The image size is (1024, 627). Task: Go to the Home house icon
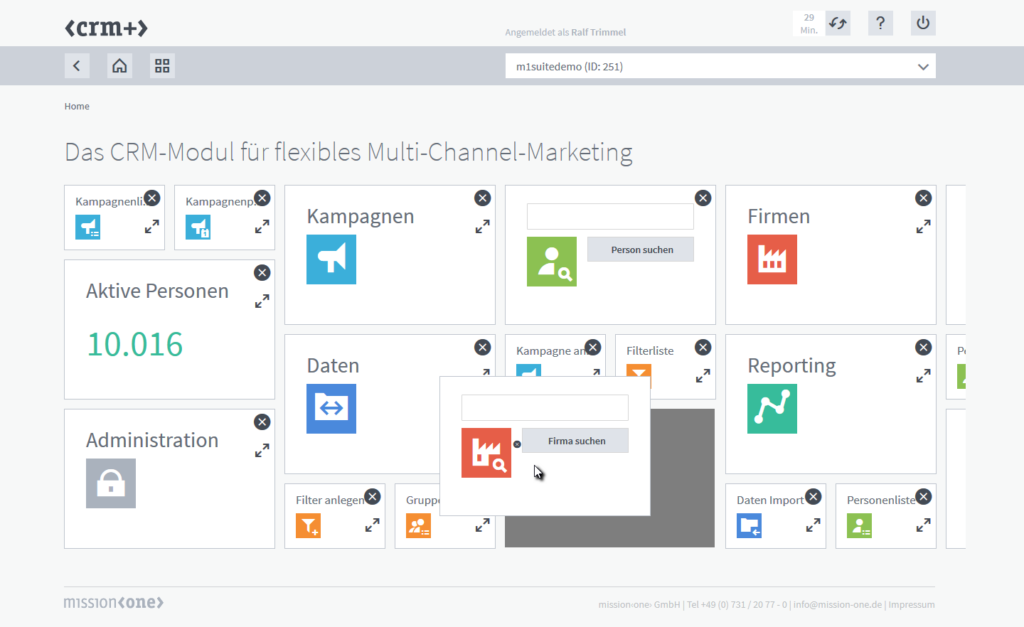119,66
